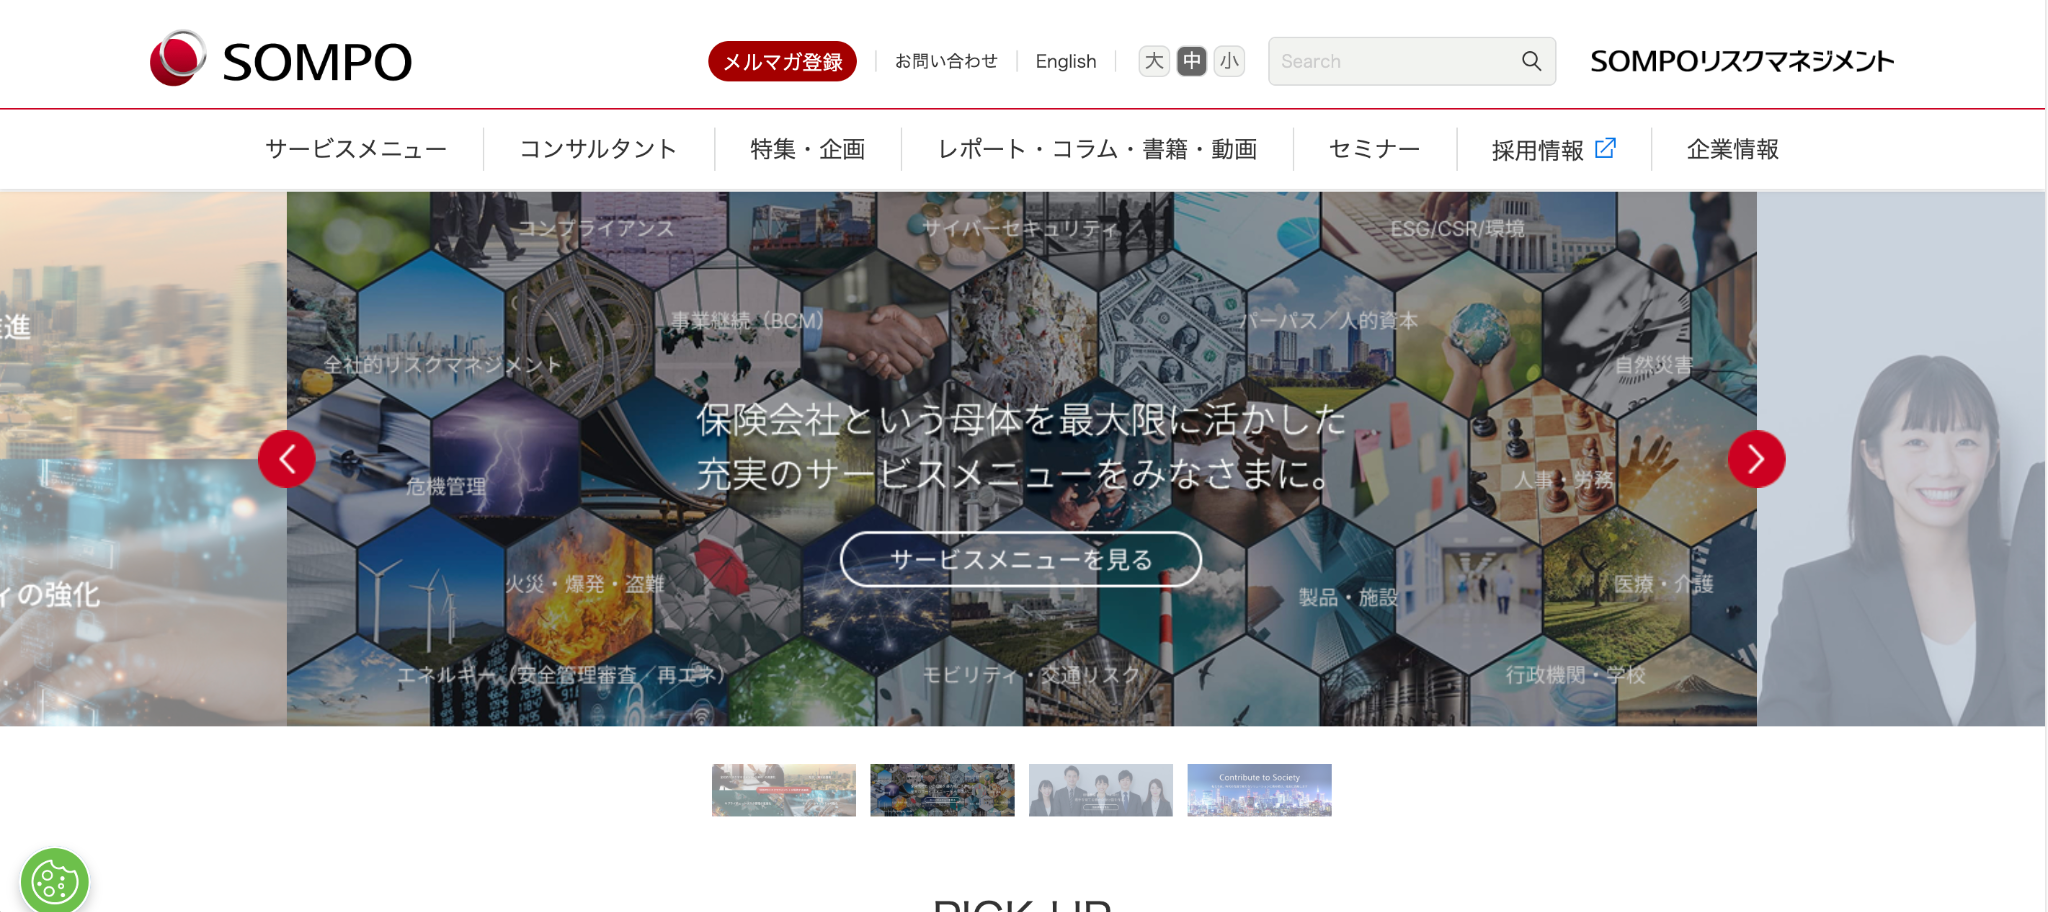Image resolution: width=2048 pixels, height=912 pixels.
Task: Click the メルマガ登録 button
Action: pos(782,61)
